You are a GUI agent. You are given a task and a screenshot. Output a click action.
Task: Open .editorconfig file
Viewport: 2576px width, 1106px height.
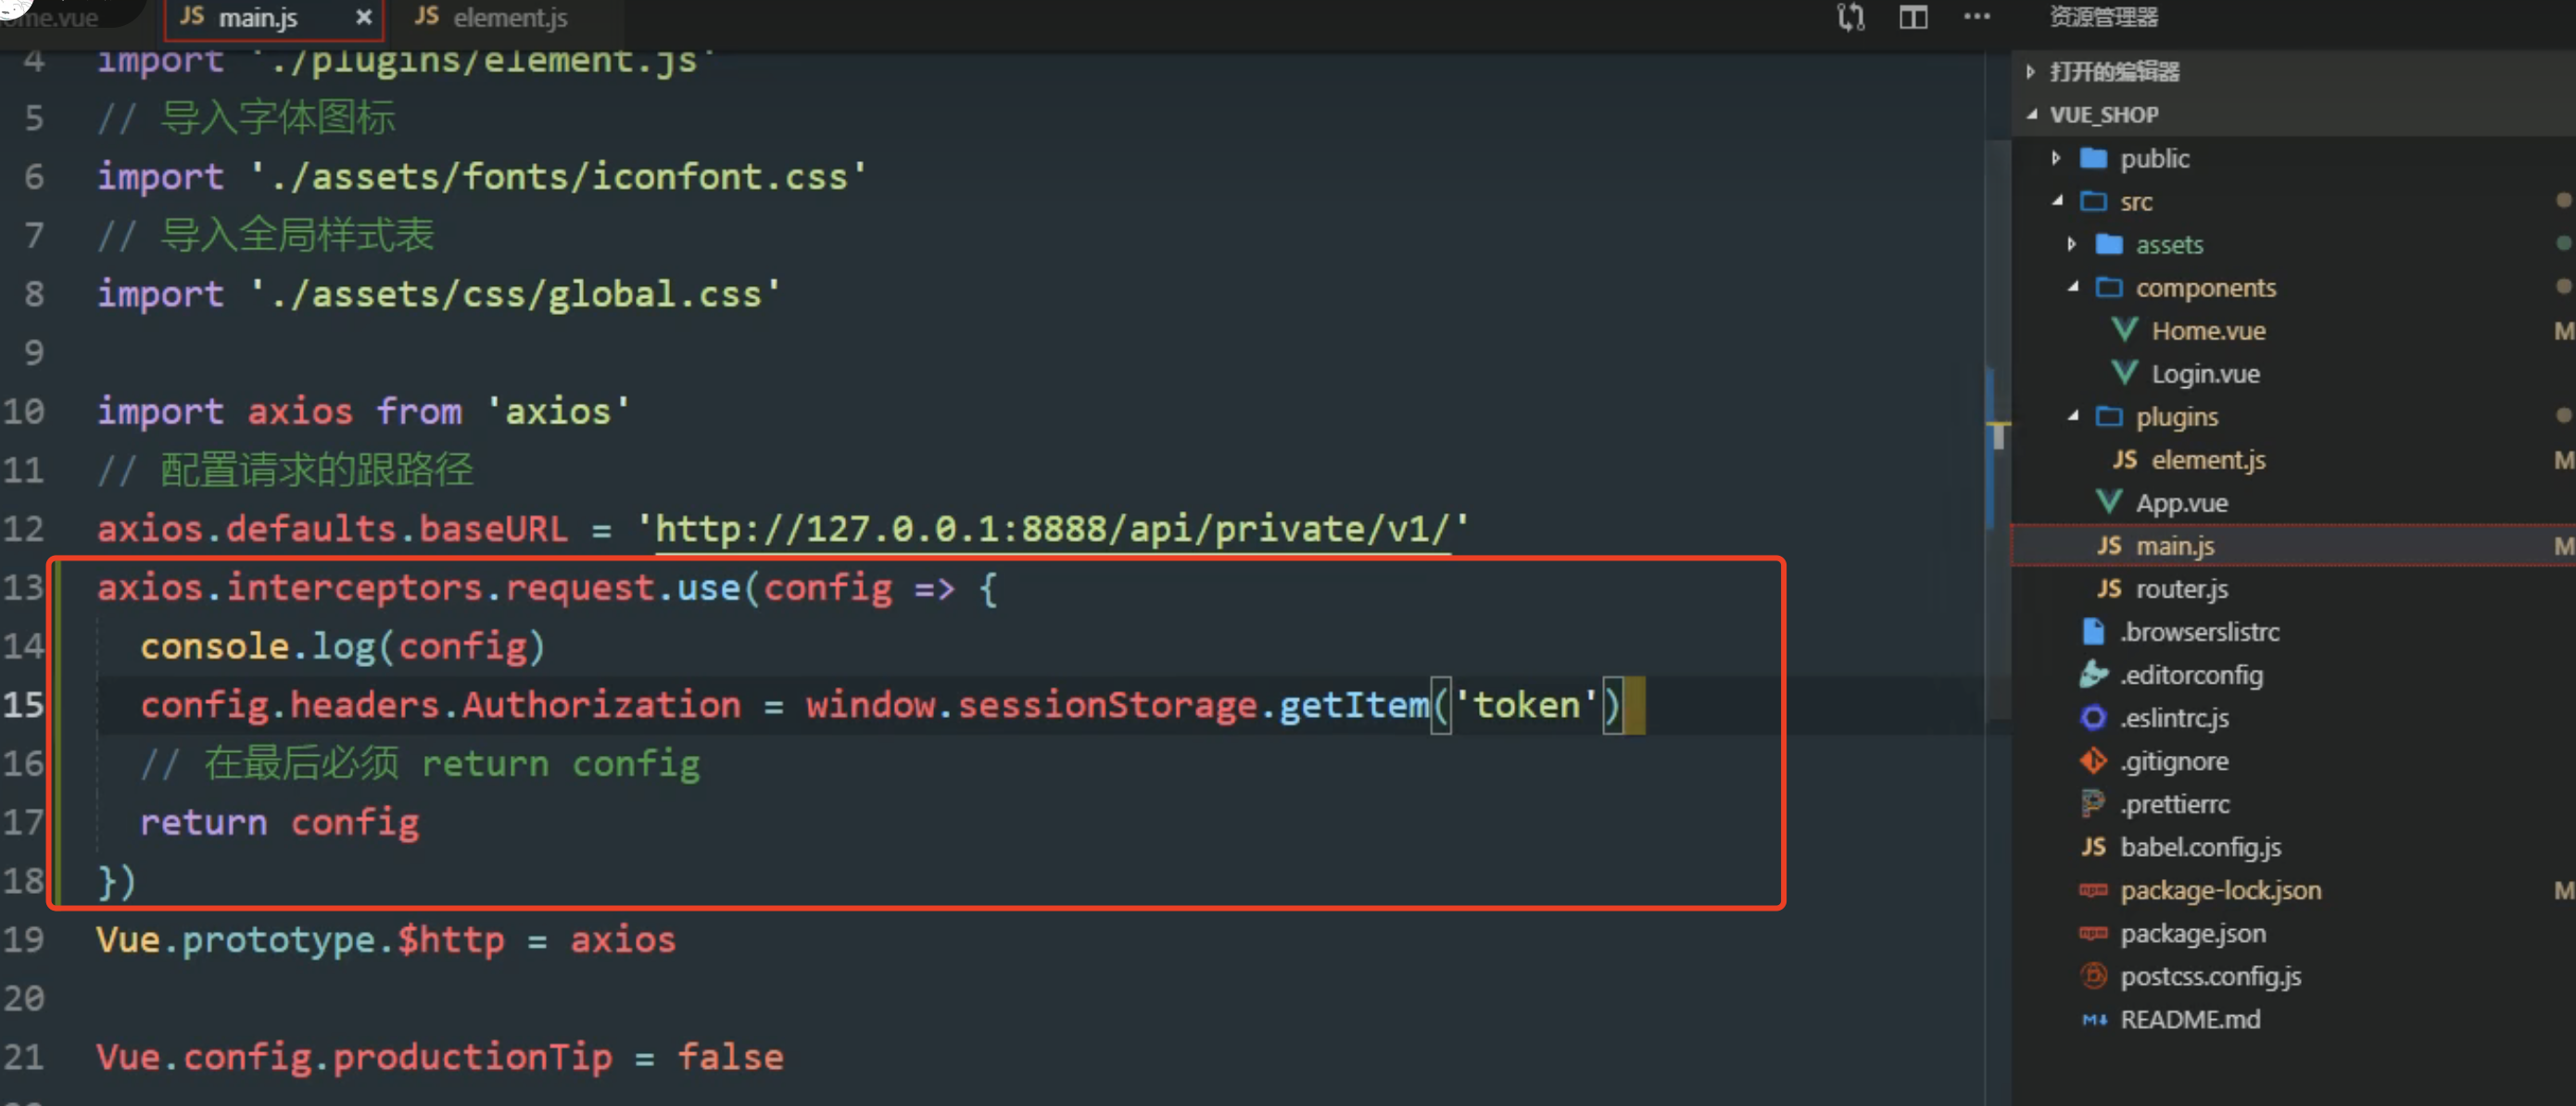(2191, 674)
